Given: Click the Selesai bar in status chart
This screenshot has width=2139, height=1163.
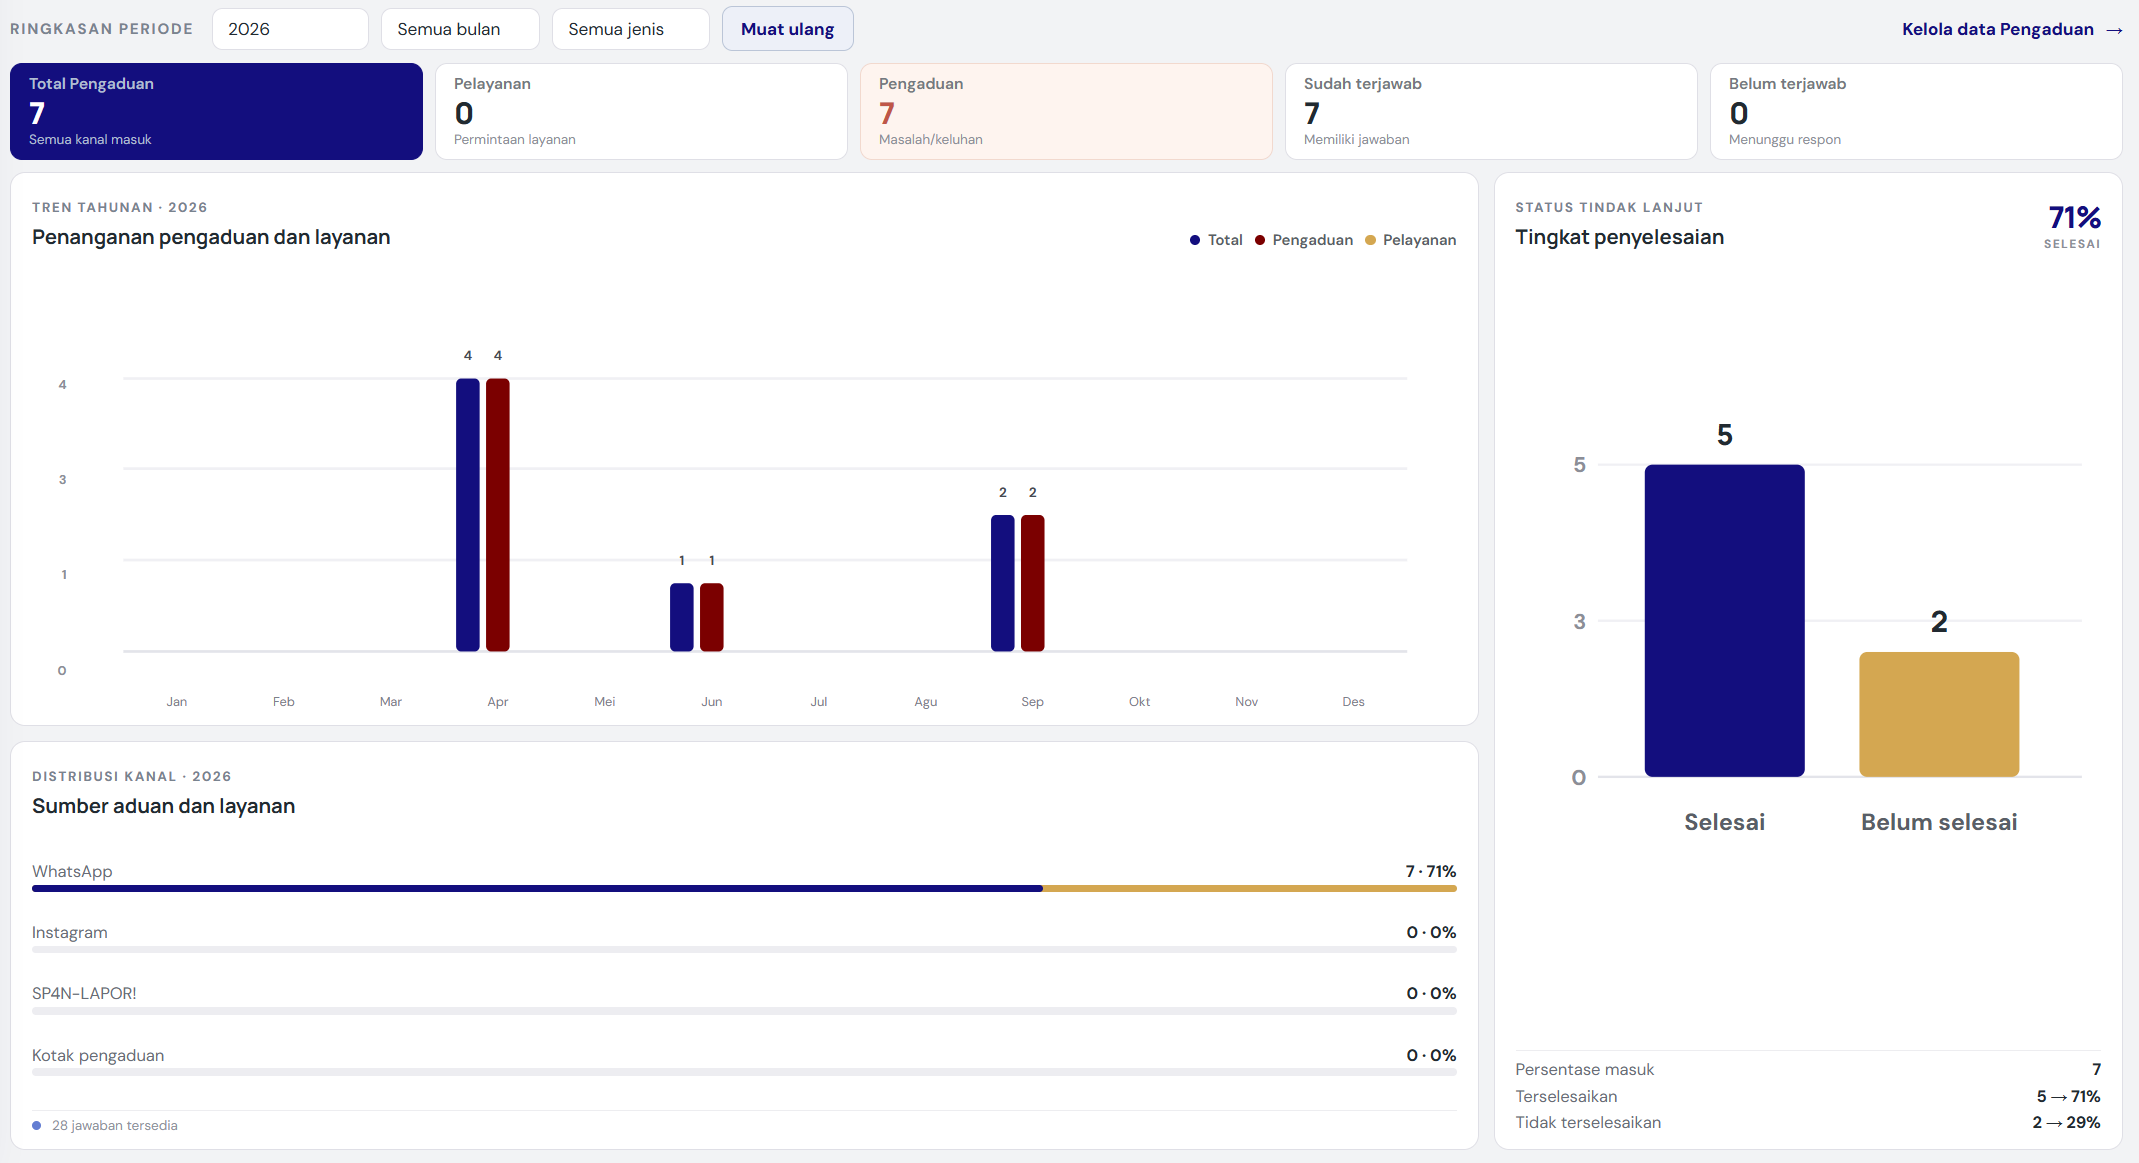Looking at the screenshot, I should coord(1725,620).
